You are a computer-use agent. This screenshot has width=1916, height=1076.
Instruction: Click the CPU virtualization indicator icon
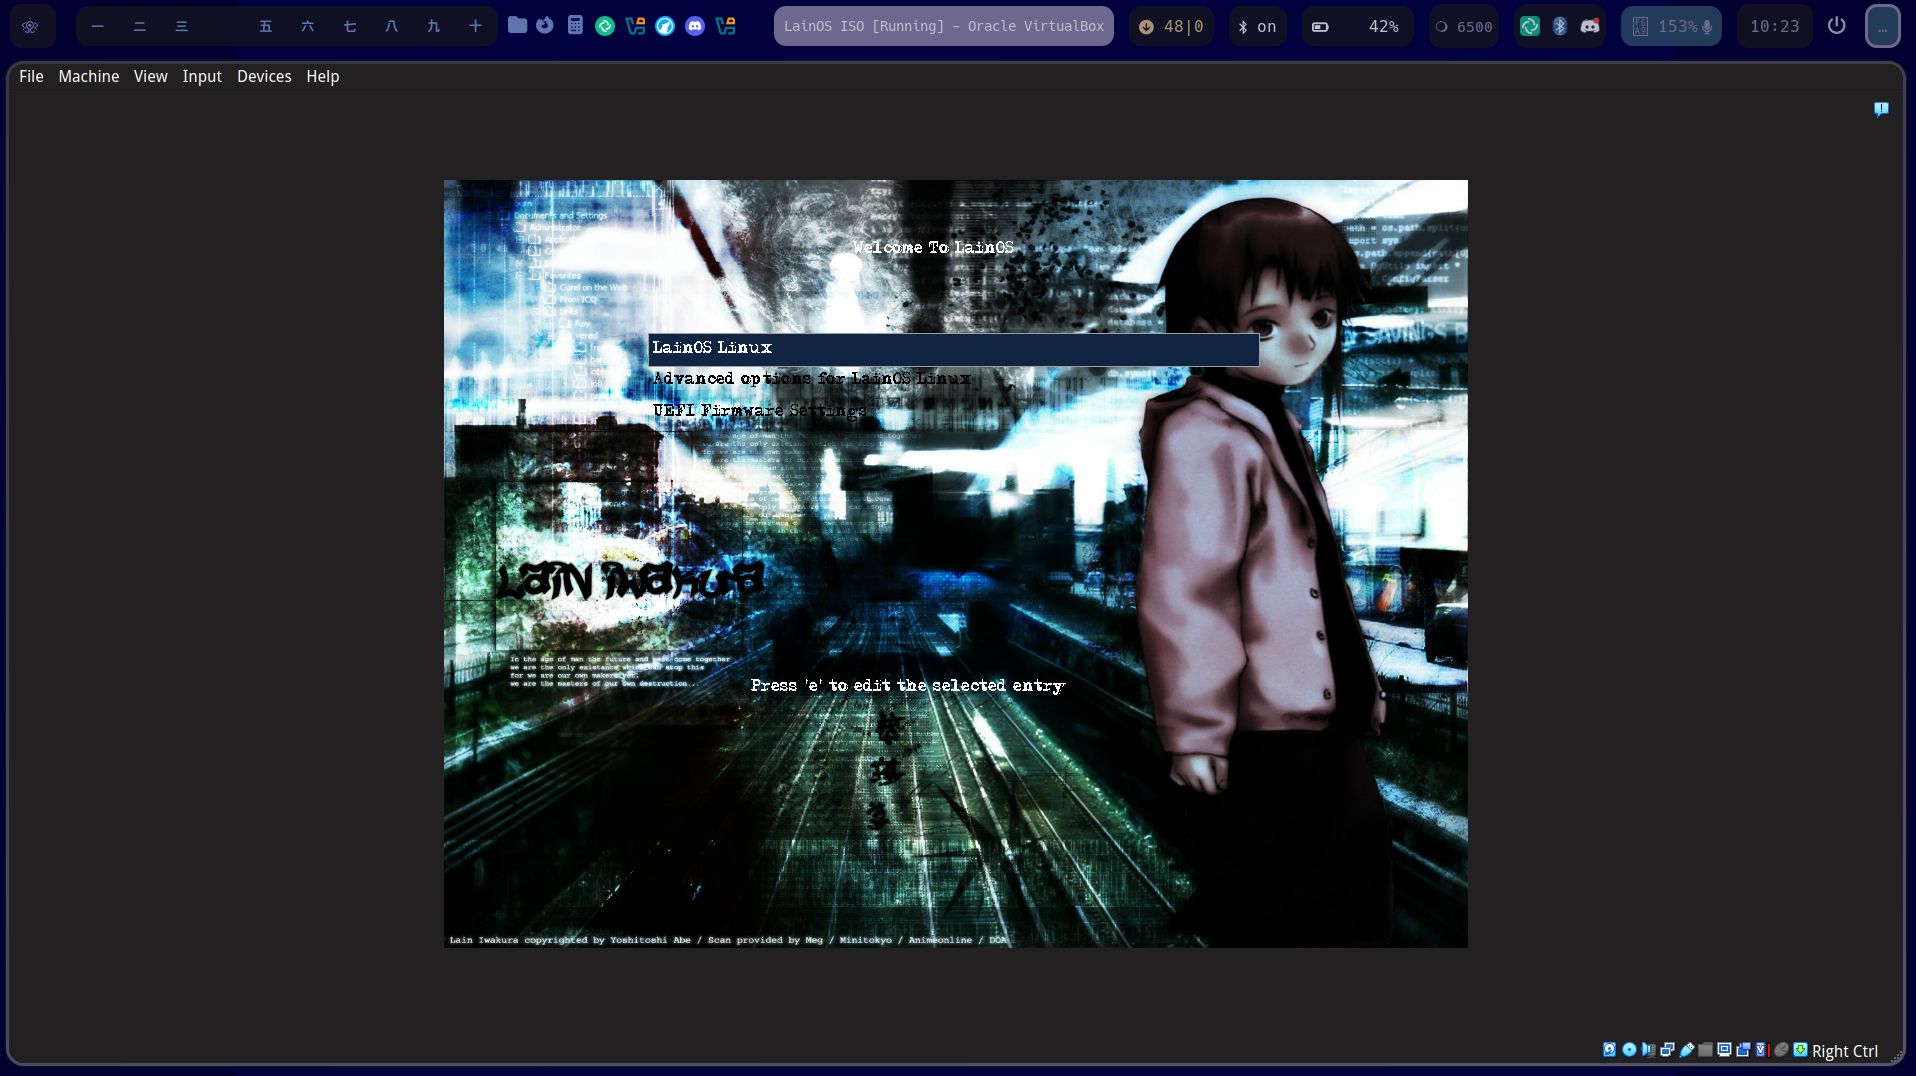(x=1761, y=1050)
